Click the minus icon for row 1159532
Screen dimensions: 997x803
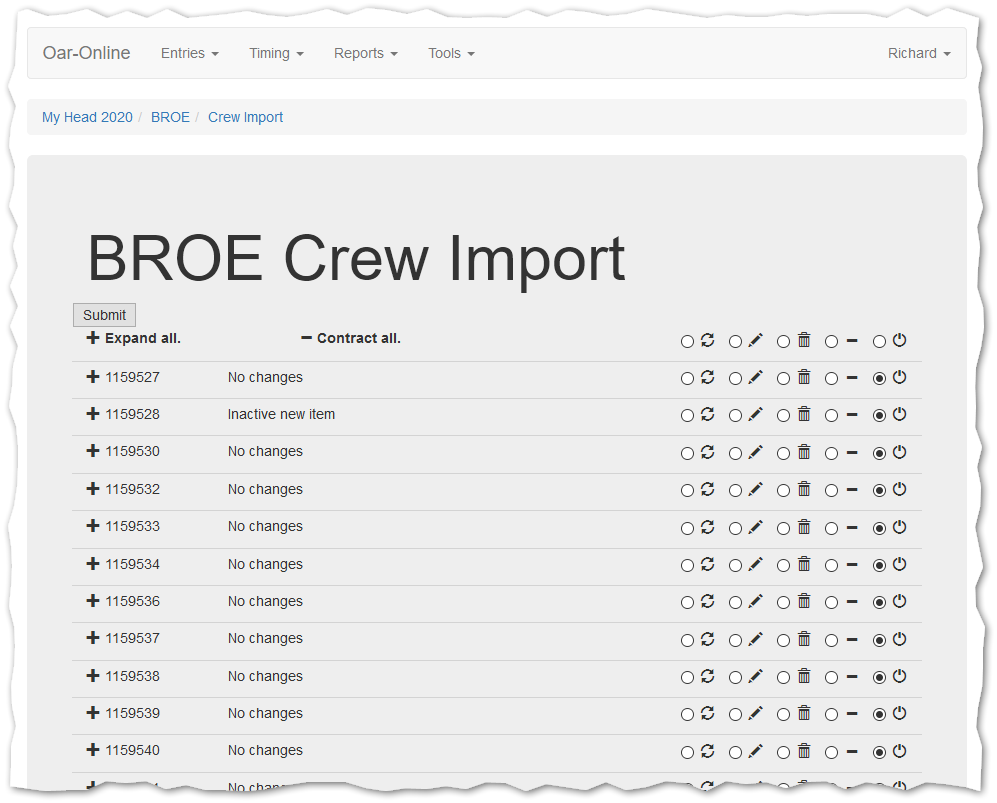click(851, 490)
